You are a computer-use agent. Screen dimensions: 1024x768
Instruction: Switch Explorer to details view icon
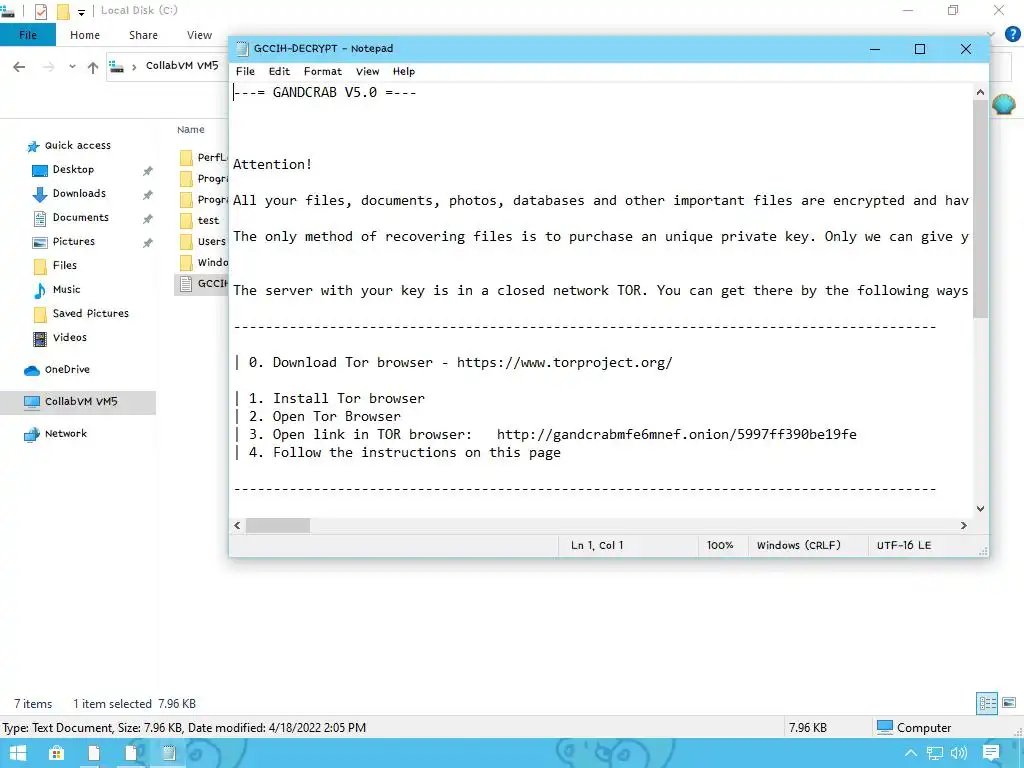pyautogui.click(x=987, y=703)
